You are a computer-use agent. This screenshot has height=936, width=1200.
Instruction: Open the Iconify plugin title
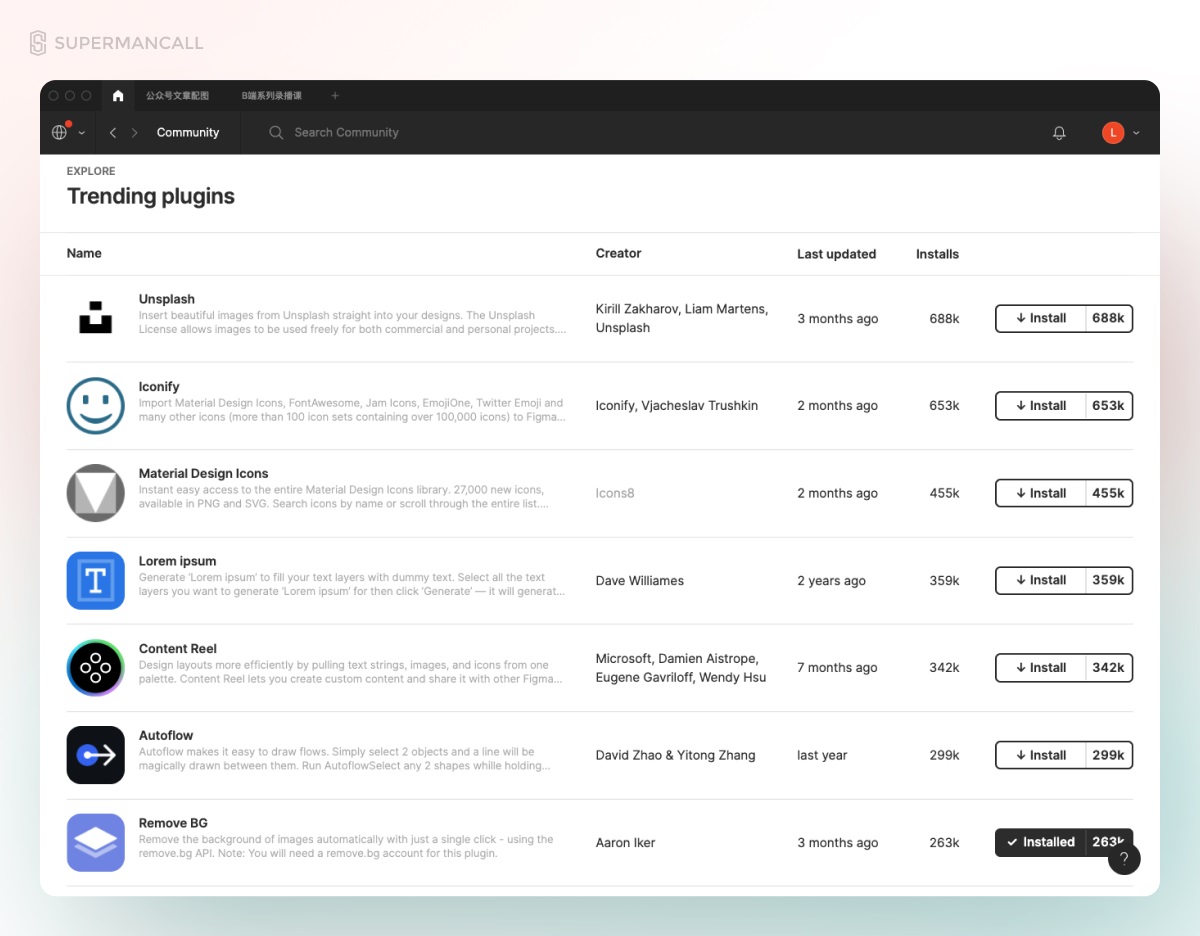159,386
